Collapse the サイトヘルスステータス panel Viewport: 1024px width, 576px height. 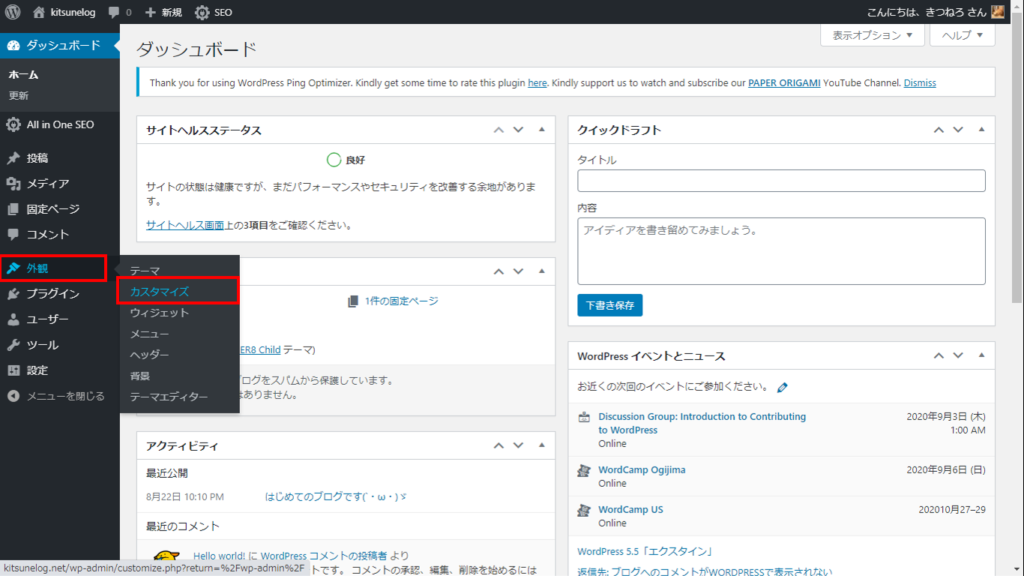(541, 130)
